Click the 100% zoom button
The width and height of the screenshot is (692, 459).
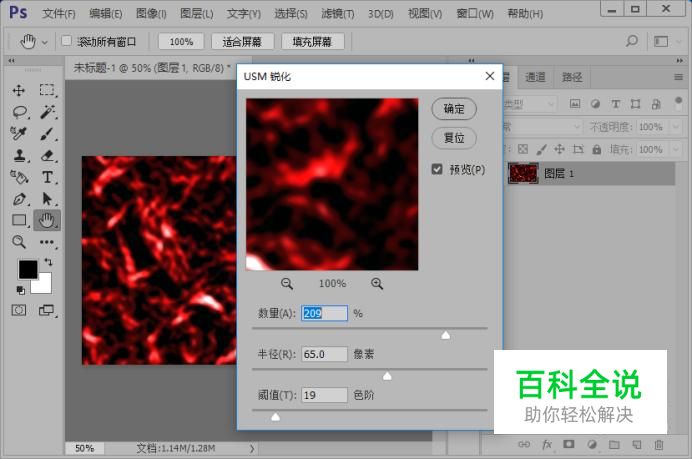(x=181, y=41)
